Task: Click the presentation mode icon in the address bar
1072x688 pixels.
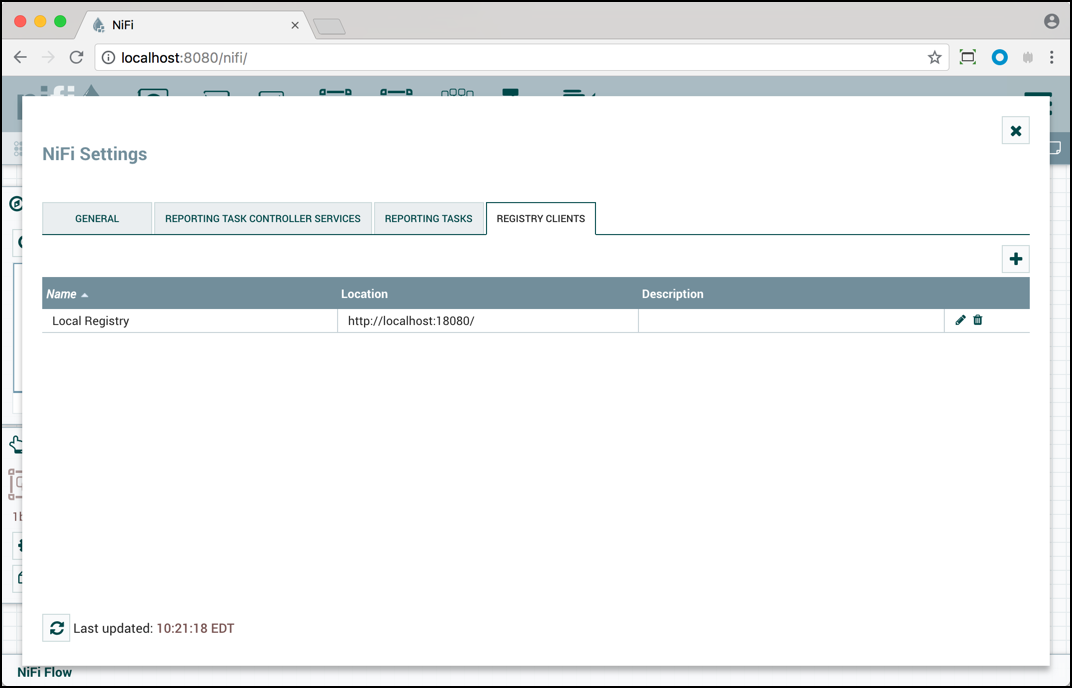Action: pyautogui.click(x=966, y=57)
